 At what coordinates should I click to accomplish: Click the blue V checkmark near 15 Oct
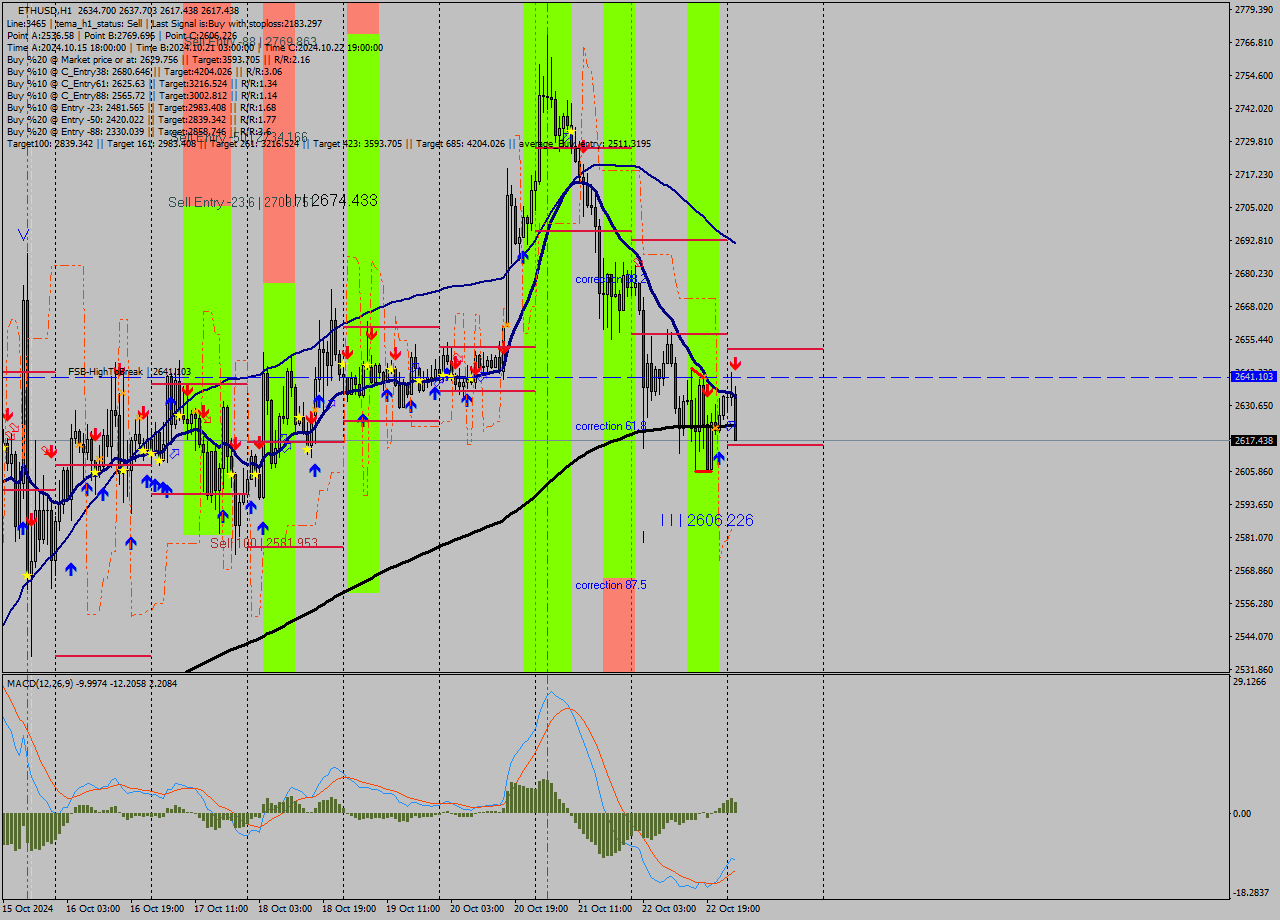[x=23, y=235]
